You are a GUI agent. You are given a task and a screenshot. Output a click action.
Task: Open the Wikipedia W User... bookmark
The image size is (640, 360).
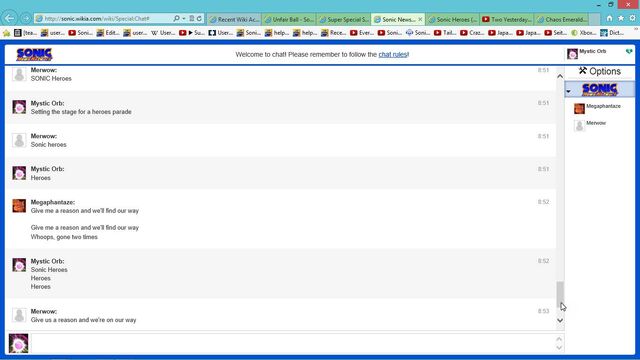[163, 33]
